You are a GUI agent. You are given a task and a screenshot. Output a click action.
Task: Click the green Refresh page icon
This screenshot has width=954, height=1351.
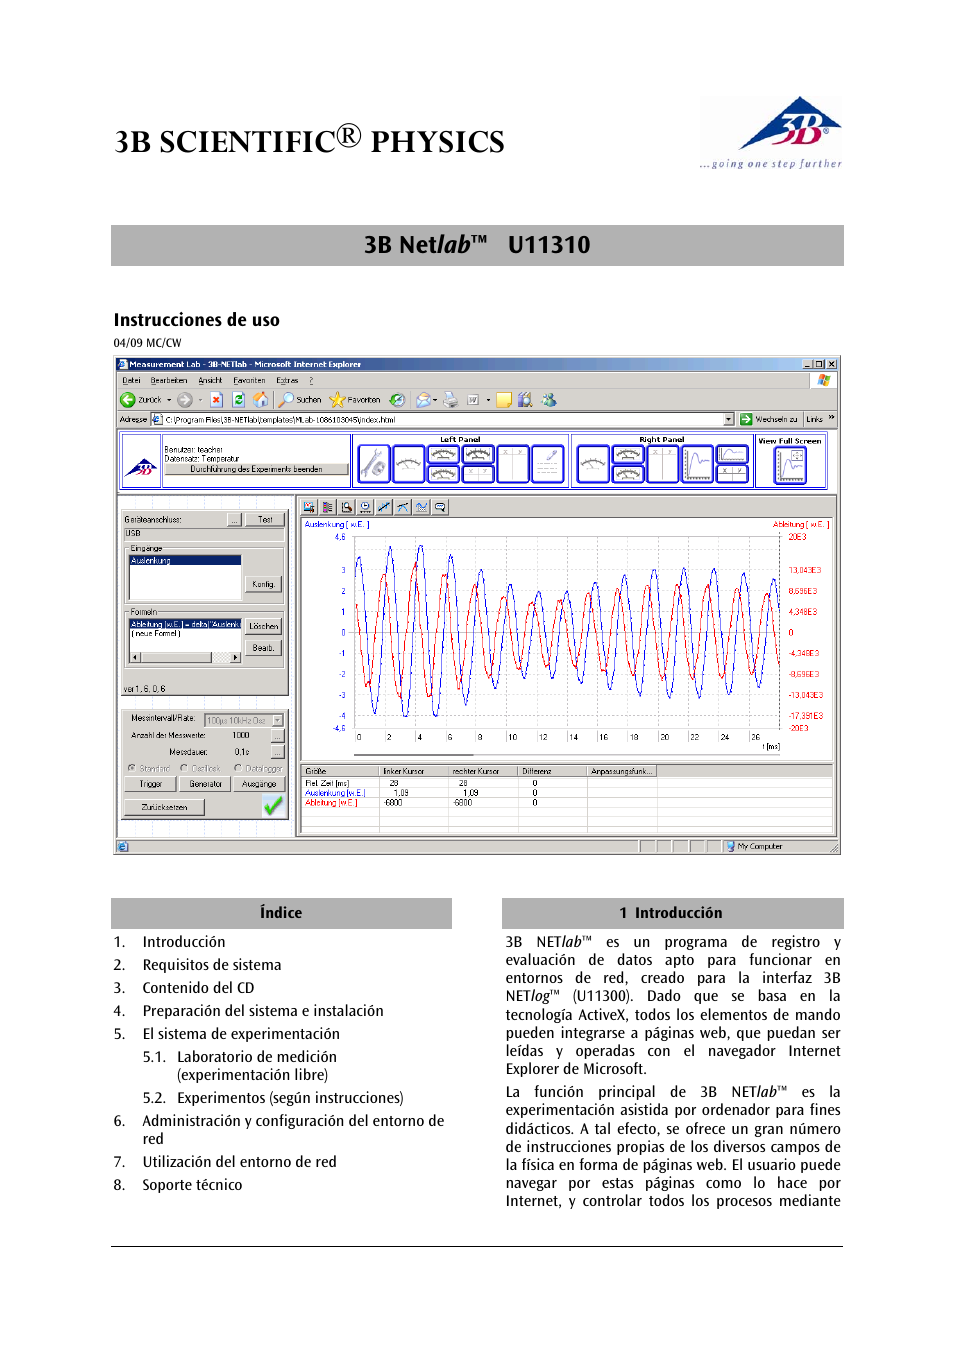tap(238, 400)
